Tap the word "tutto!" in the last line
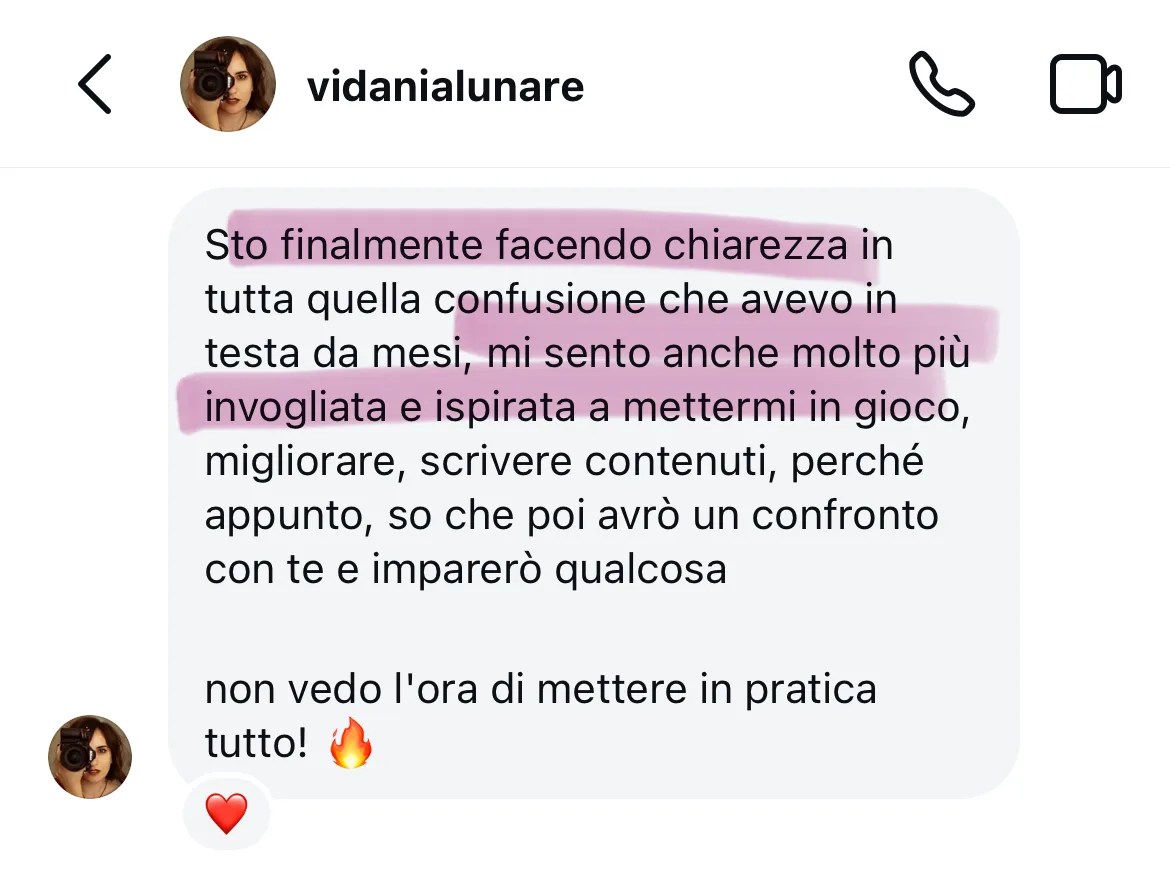Screen dimensions: 1170x889 click(x=256, y=743)
